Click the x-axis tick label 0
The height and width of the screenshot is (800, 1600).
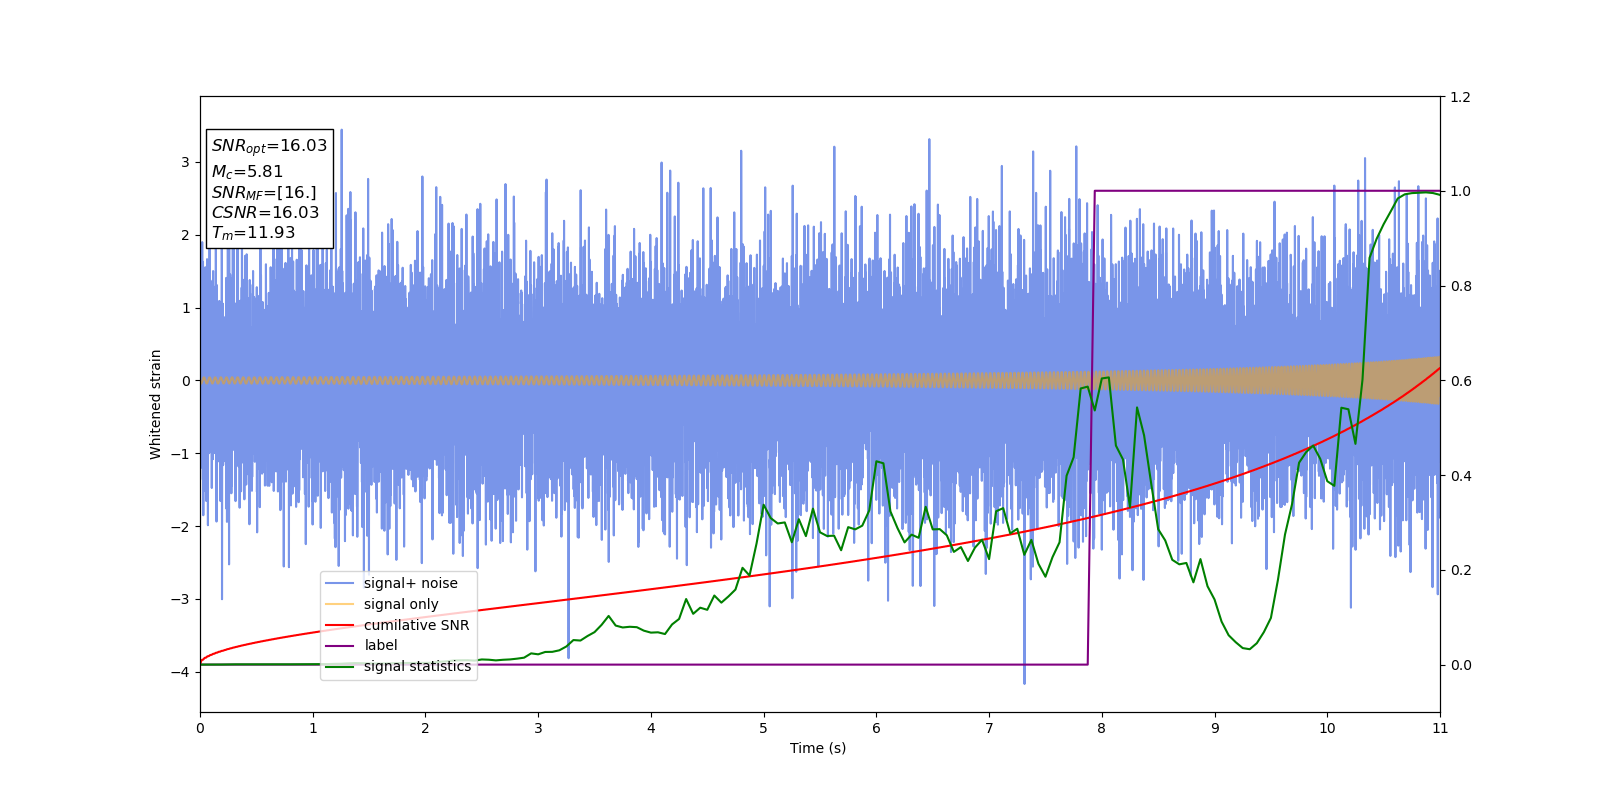(x=200, y=728)
